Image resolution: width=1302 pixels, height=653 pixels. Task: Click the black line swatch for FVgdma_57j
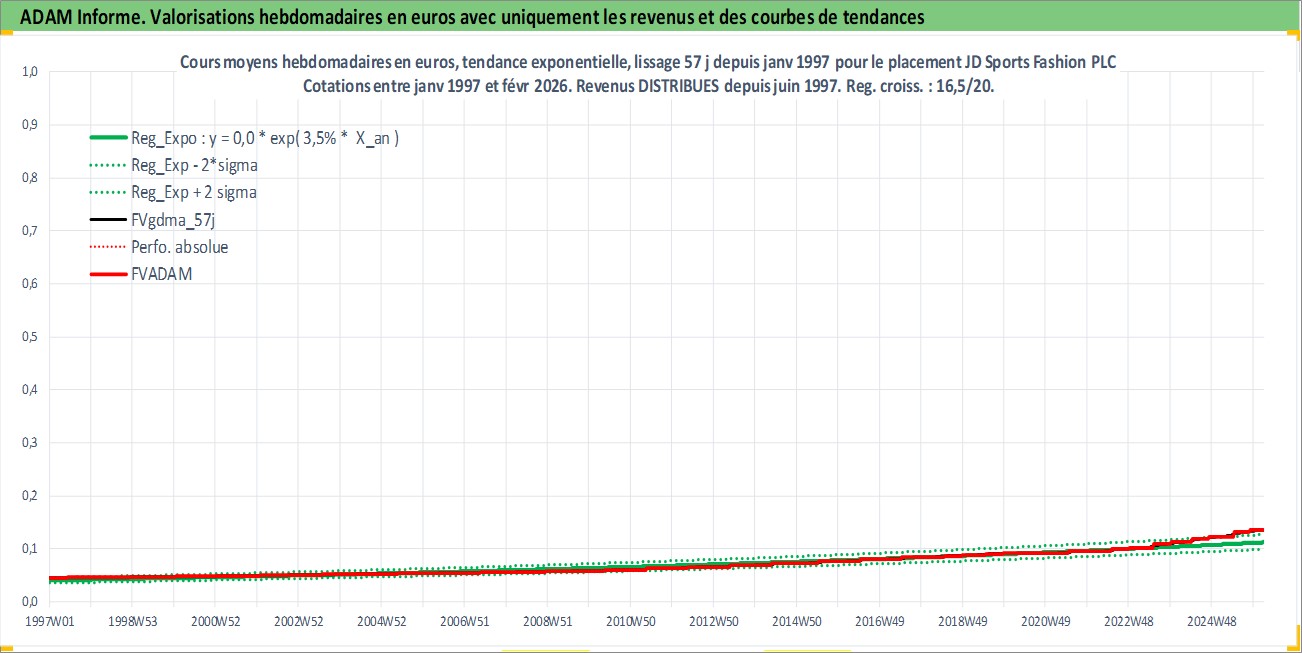click(x=106, y=220)
